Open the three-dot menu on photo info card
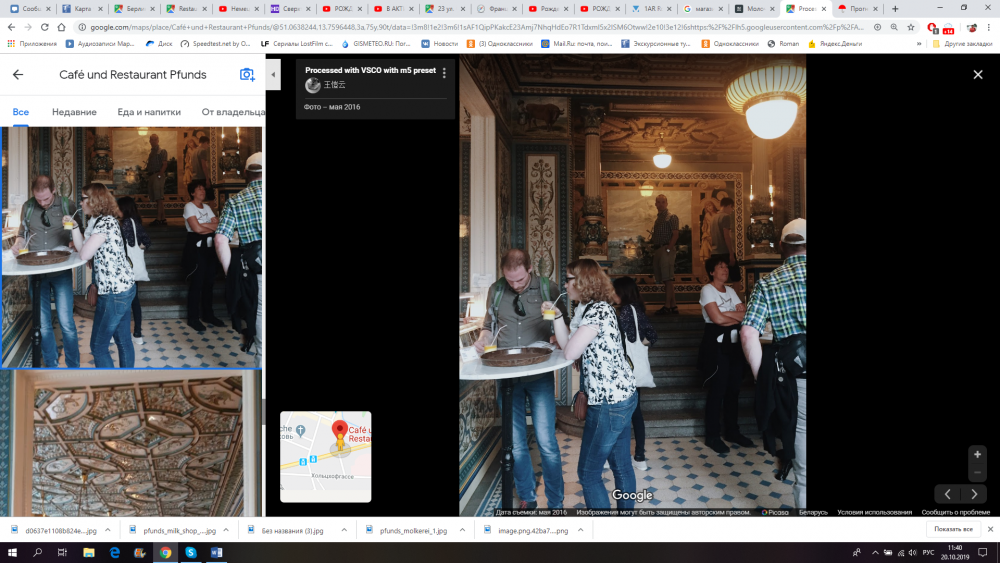 pos(444,73)
